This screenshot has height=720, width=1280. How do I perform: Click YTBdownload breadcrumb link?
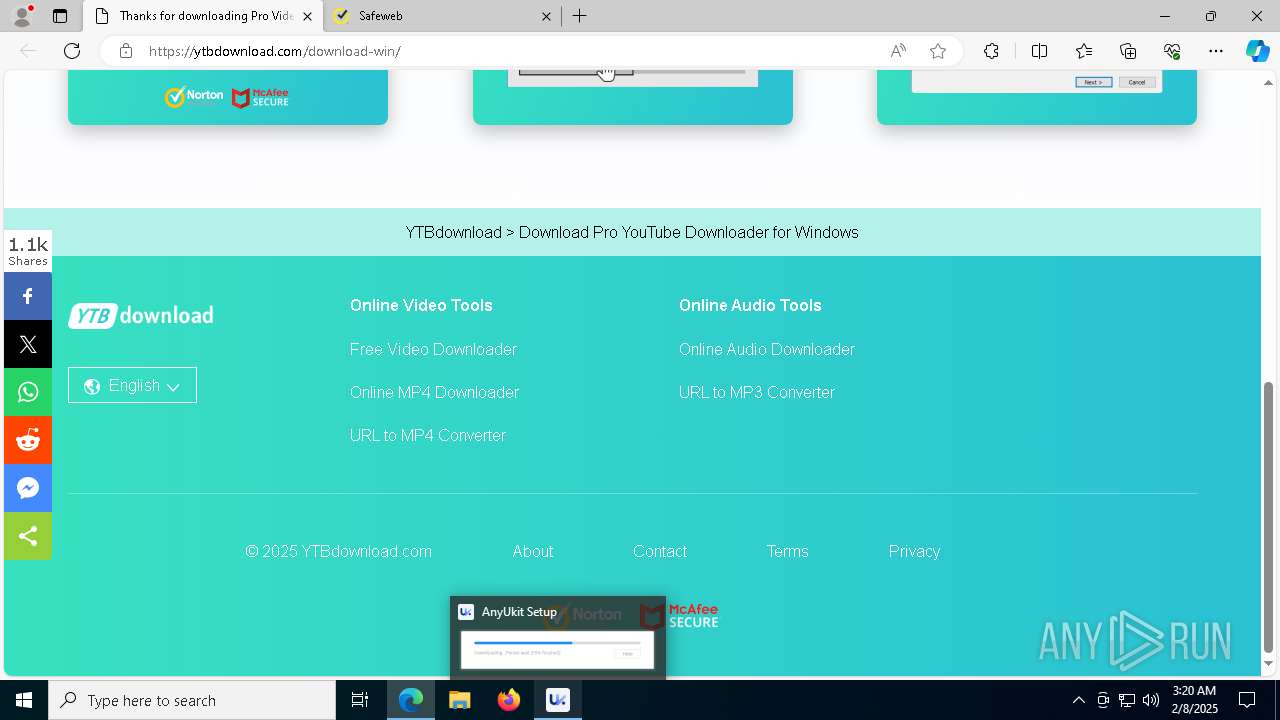[453, 232]
